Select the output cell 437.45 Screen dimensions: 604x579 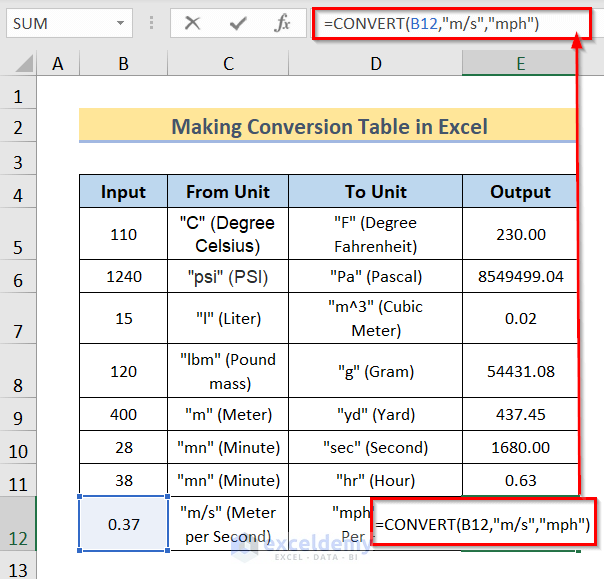(520, 415)
